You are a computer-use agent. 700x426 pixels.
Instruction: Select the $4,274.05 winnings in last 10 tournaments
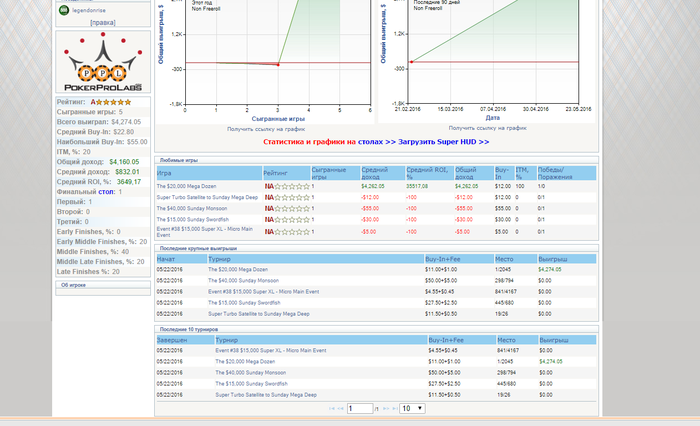click(x=551, y=362)
